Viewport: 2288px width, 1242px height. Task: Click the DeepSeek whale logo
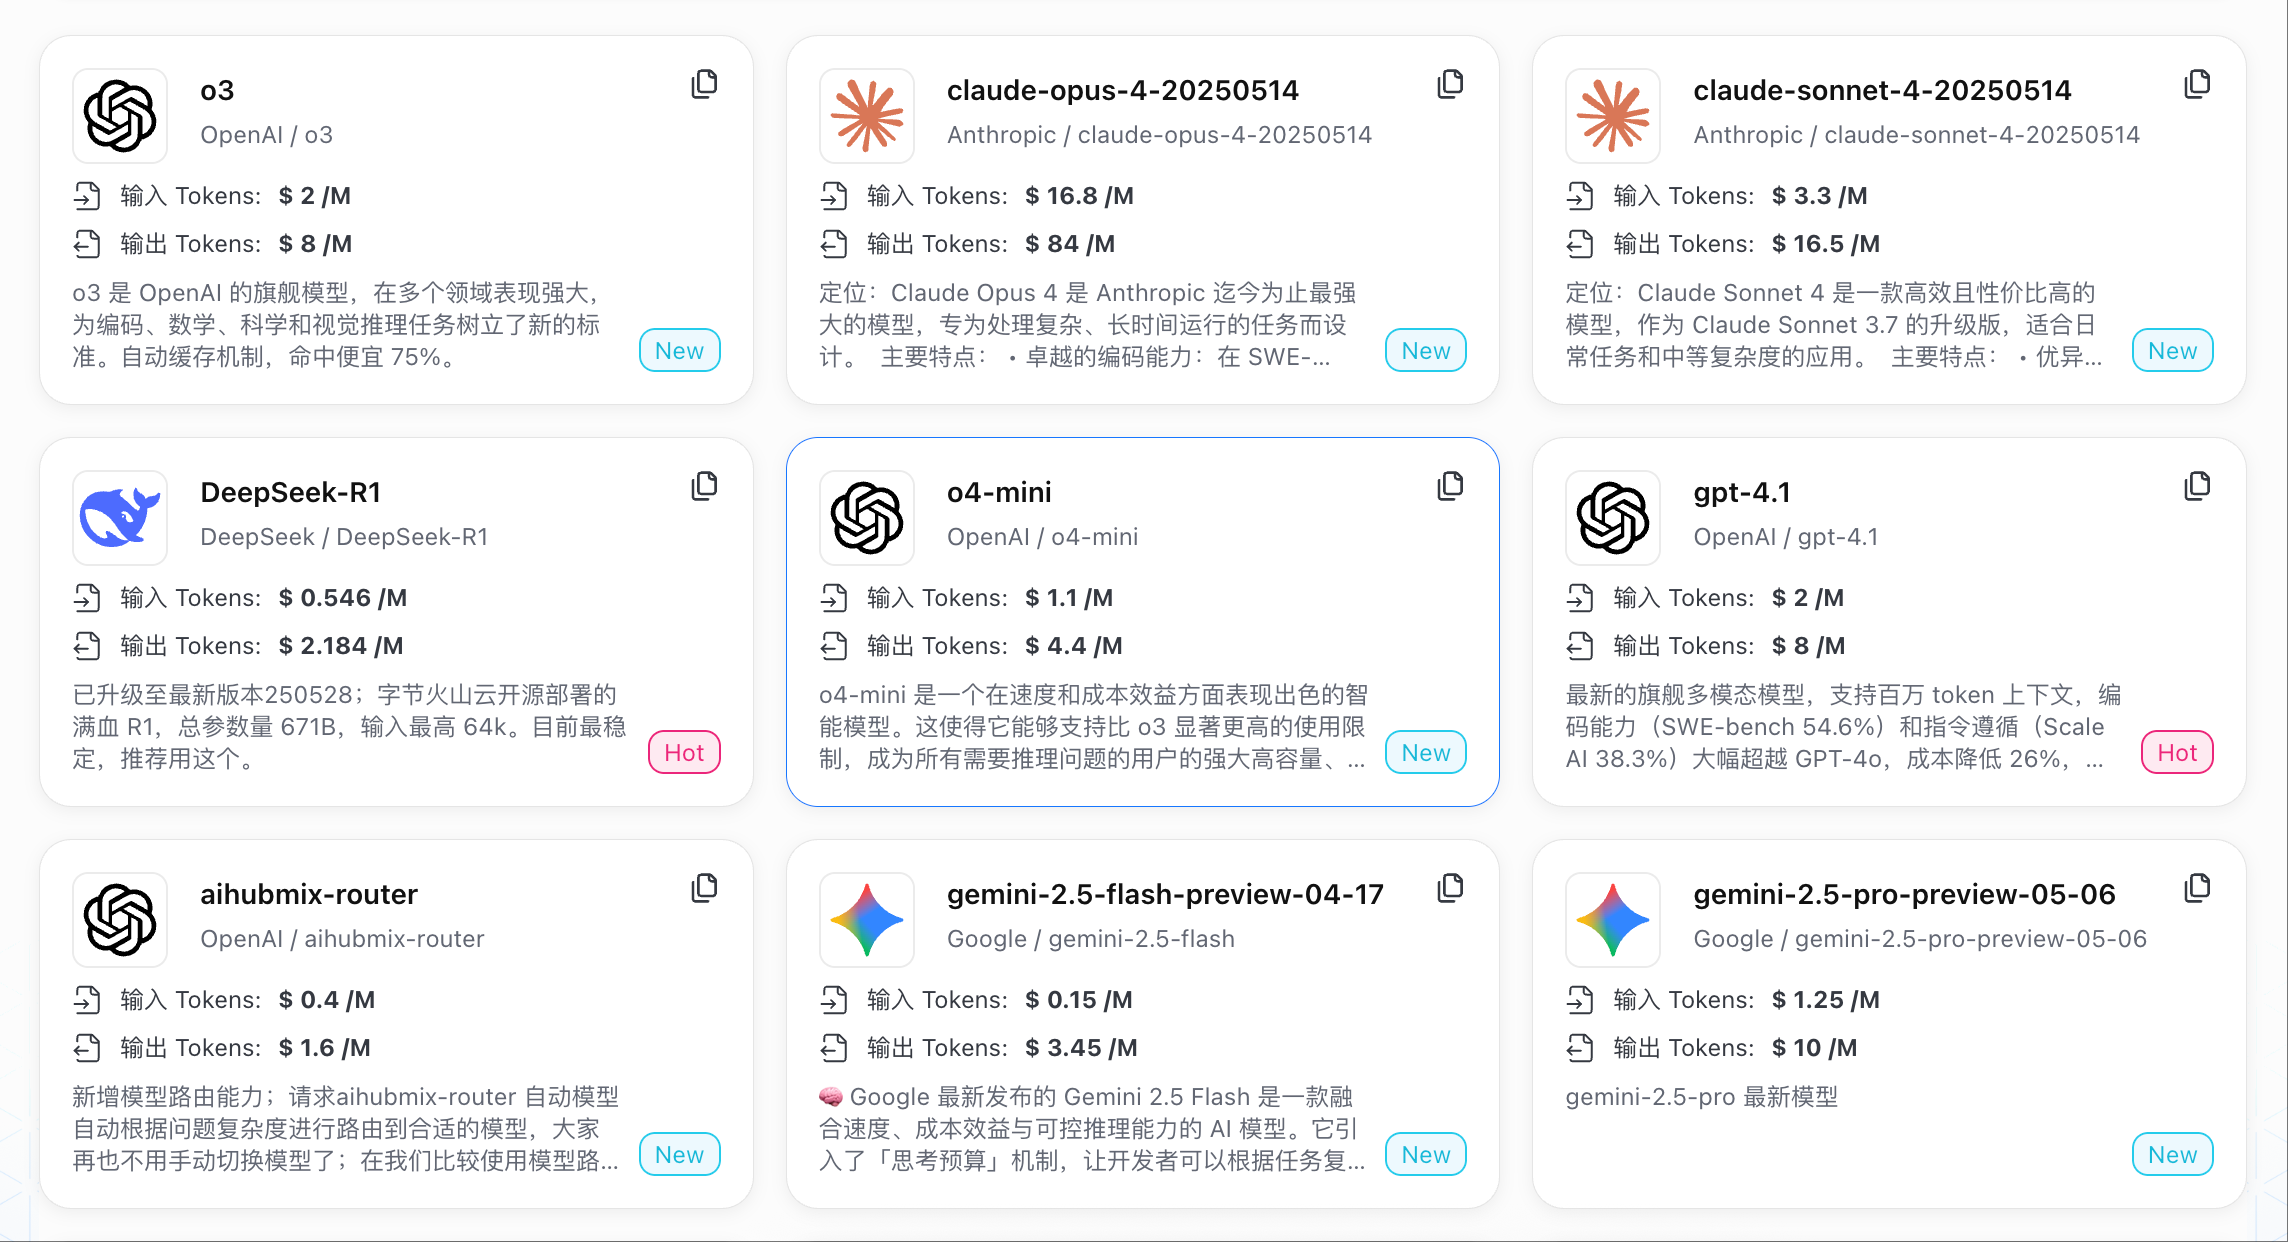tap(120, 518)
